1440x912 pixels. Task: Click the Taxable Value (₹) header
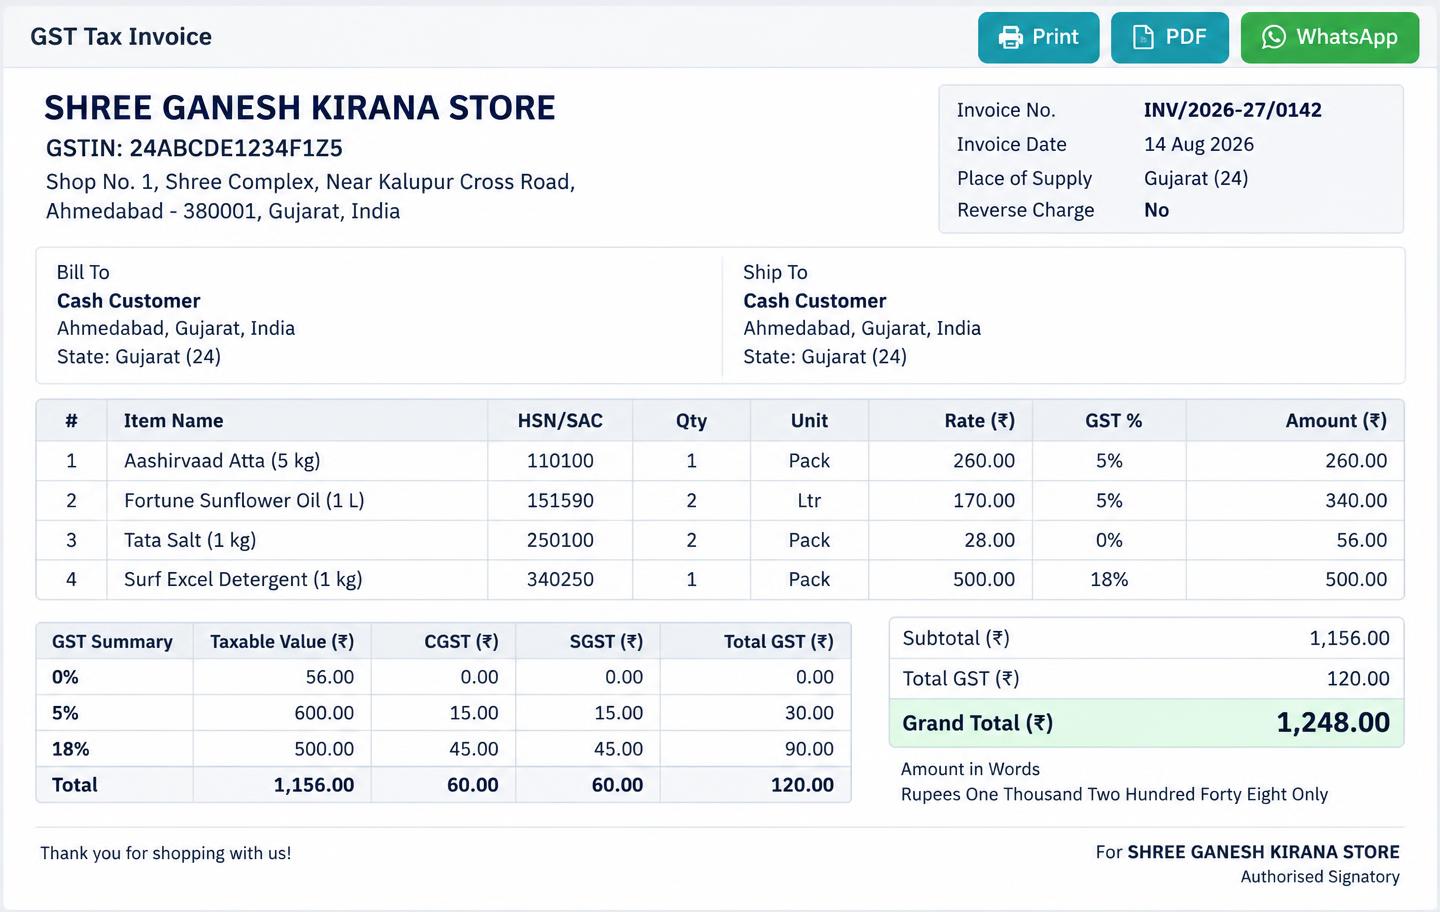click(x=282, y=642)
